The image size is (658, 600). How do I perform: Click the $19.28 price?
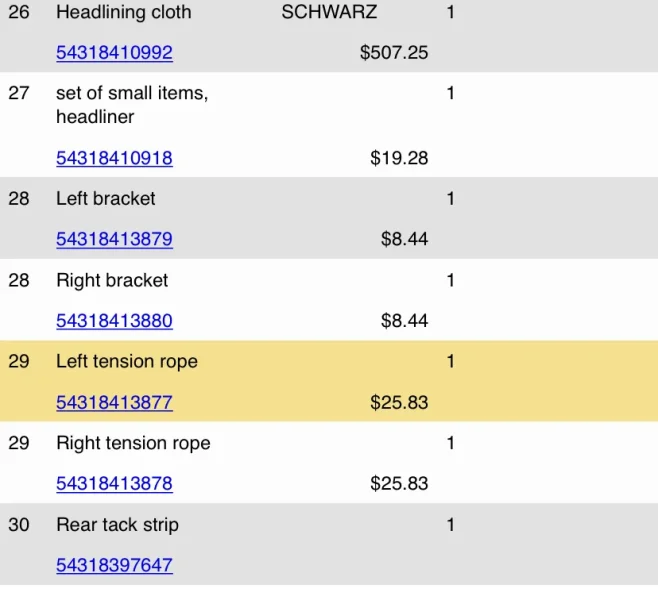tap(399, 159)
